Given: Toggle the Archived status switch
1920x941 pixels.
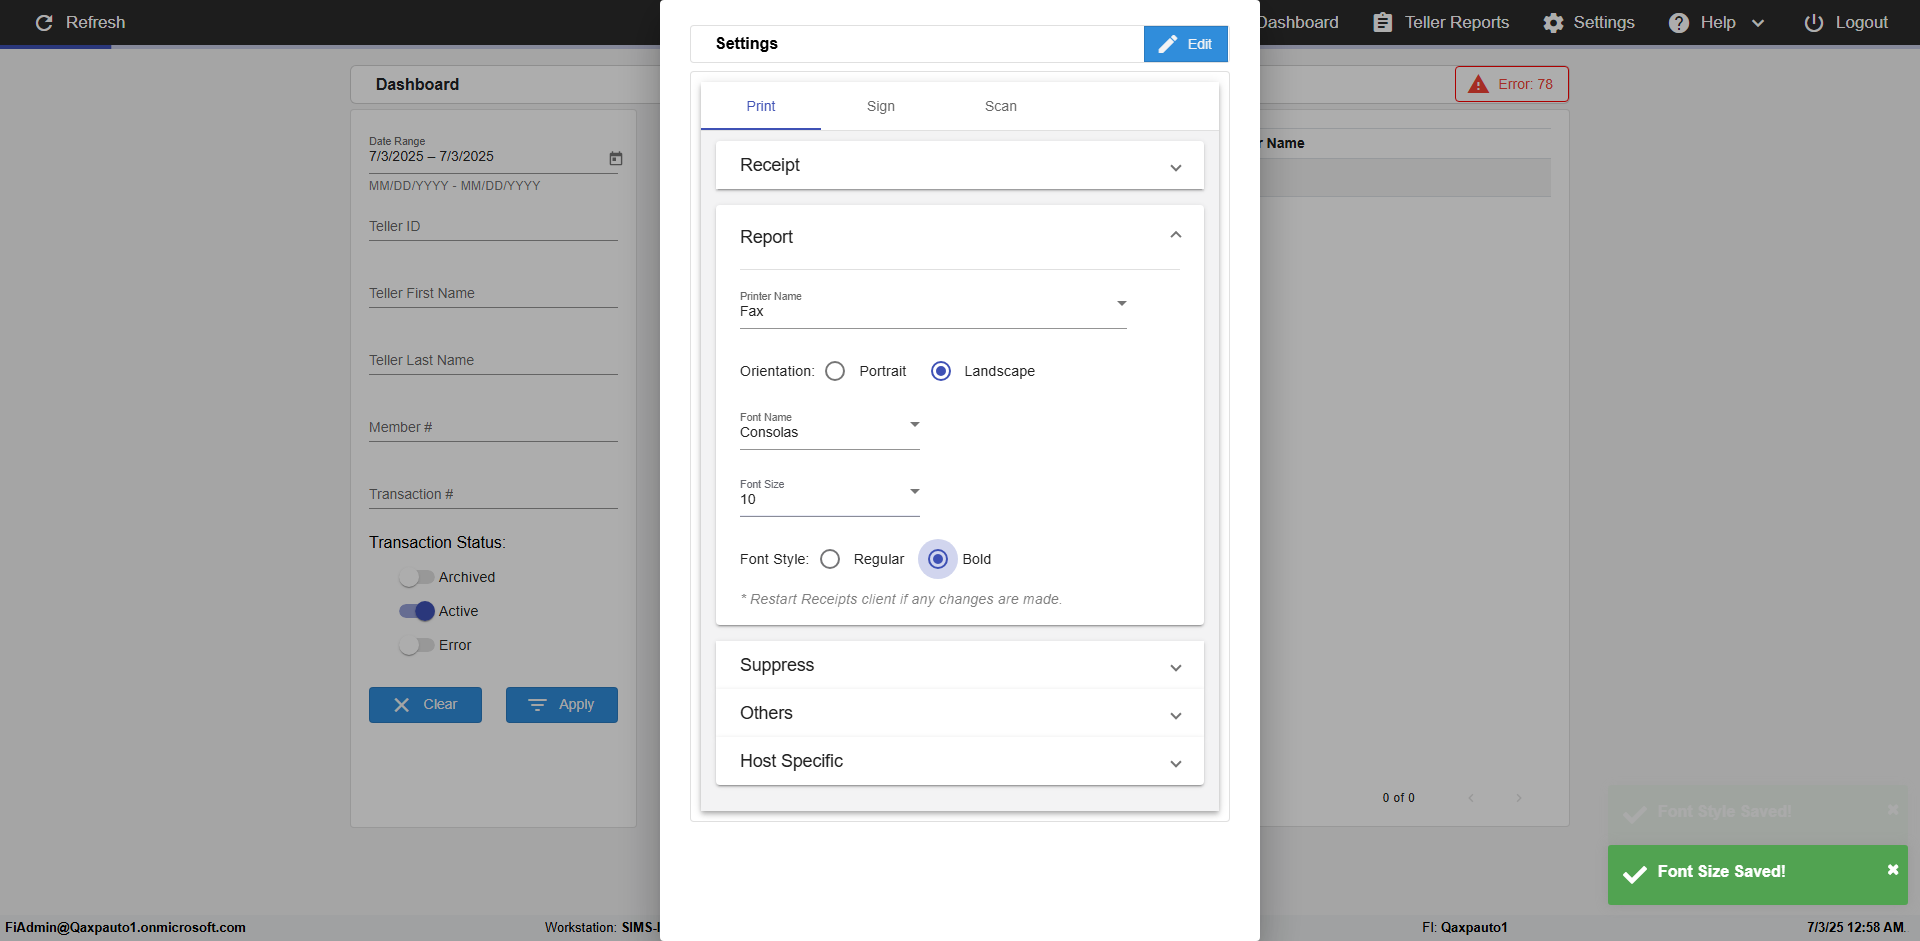Looking at the screenshot, I should 416,577.
